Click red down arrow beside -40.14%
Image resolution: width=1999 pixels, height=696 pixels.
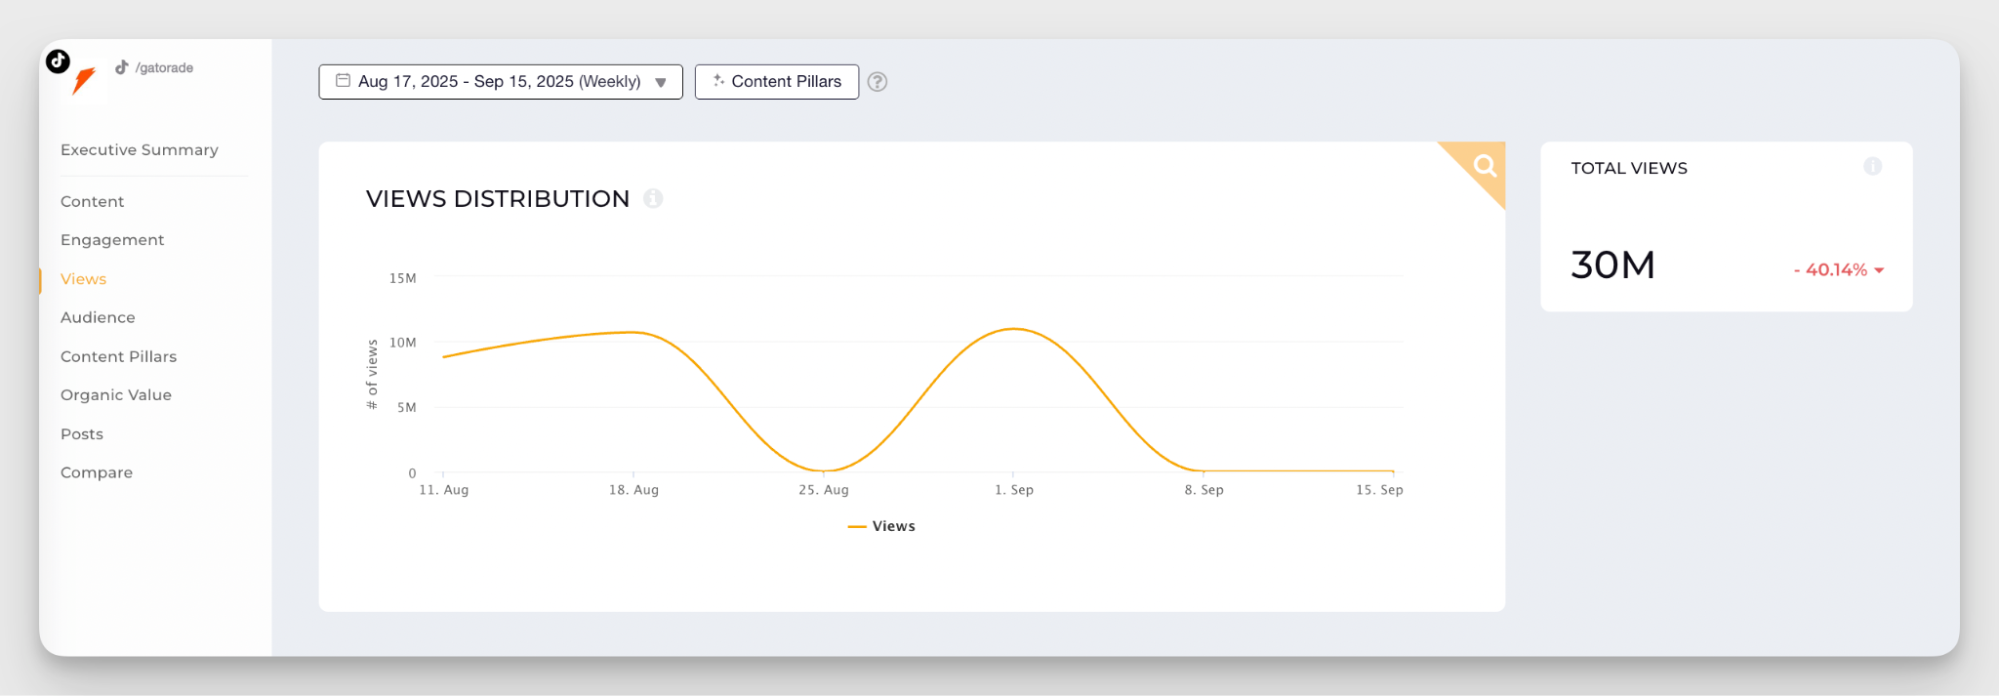[x=1879, y=270]
